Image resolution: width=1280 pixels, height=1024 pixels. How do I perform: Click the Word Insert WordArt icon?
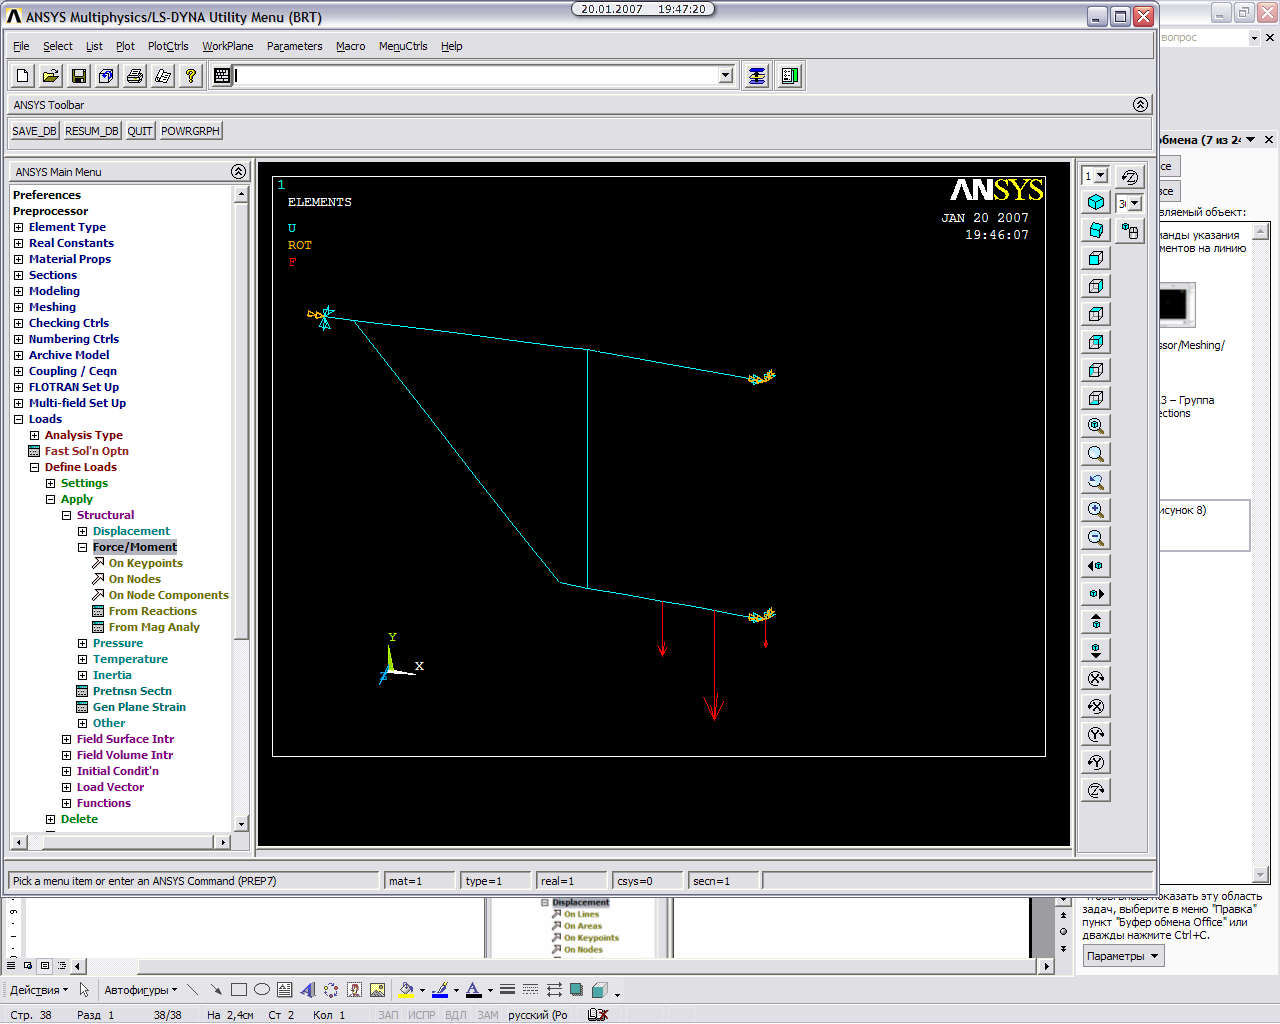point(308,990)
